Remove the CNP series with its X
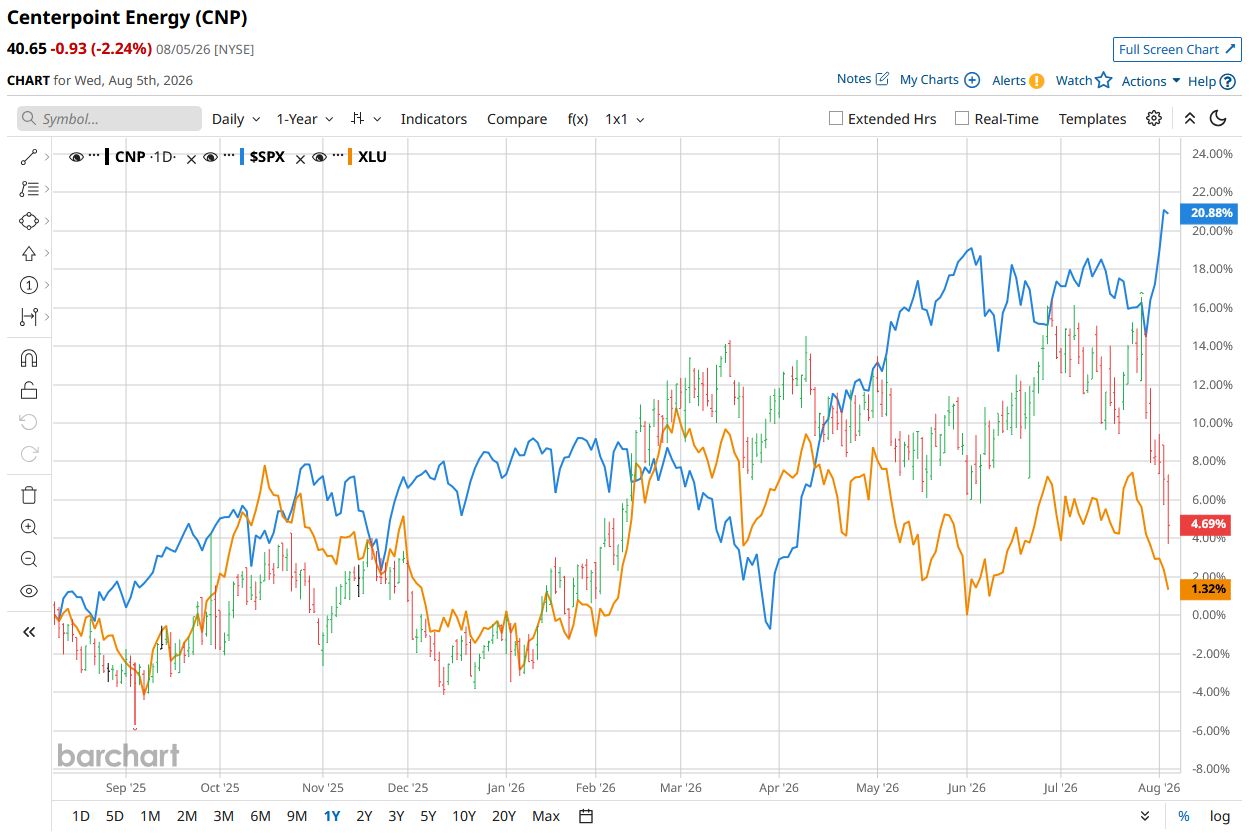 click(191, 158)
